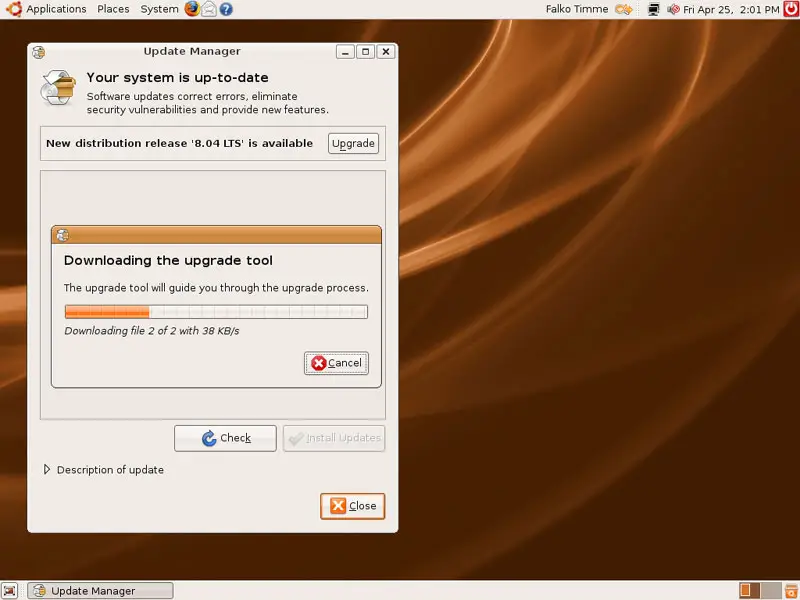Close the Update Manager with Close button
This screenshot has height=600, width=800.
[353, 506]
